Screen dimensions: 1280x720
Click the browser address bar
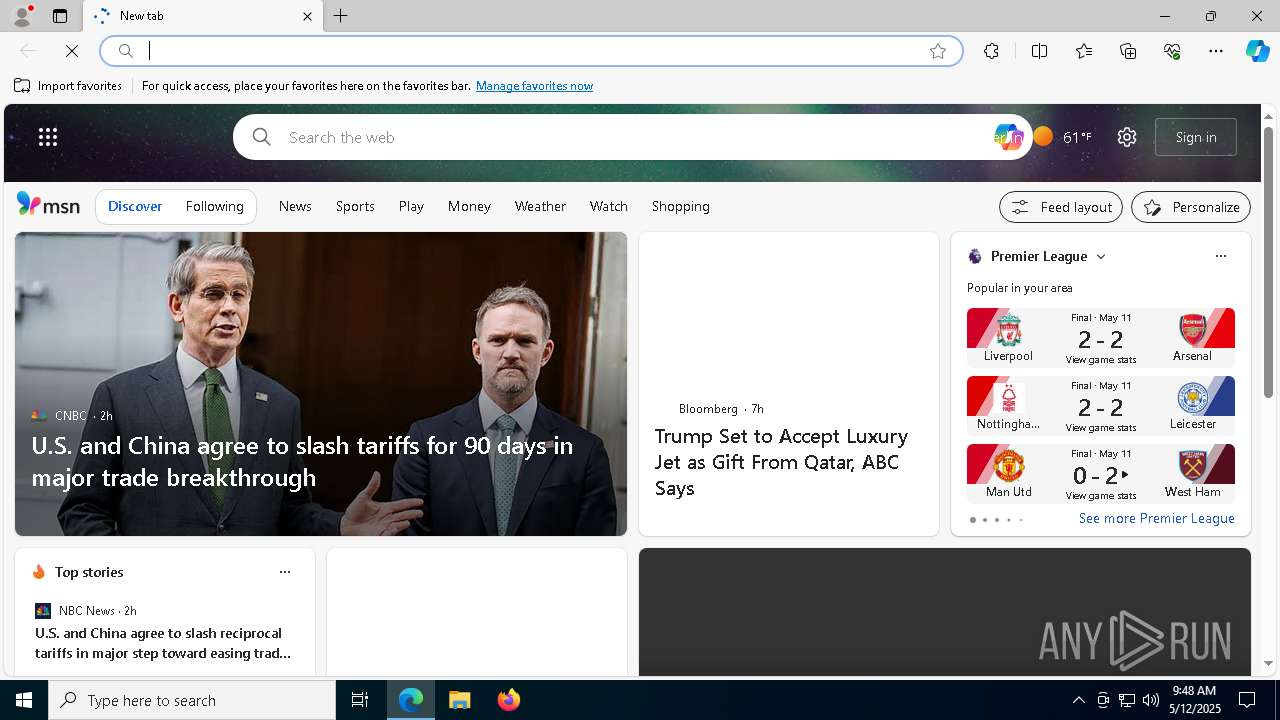pos(530,51)
